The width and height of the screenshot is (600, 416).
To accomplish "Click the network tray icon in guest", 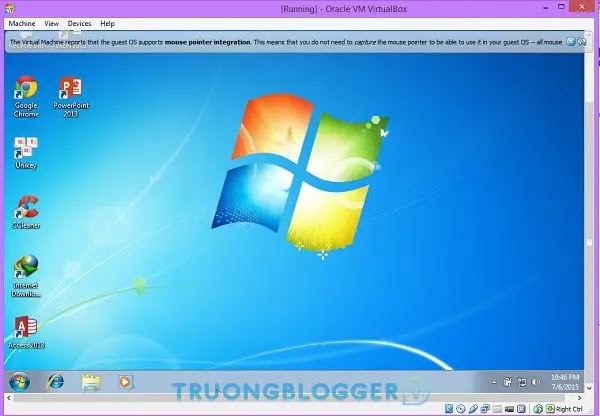I will pyautogui.click(x=522, y=382).
